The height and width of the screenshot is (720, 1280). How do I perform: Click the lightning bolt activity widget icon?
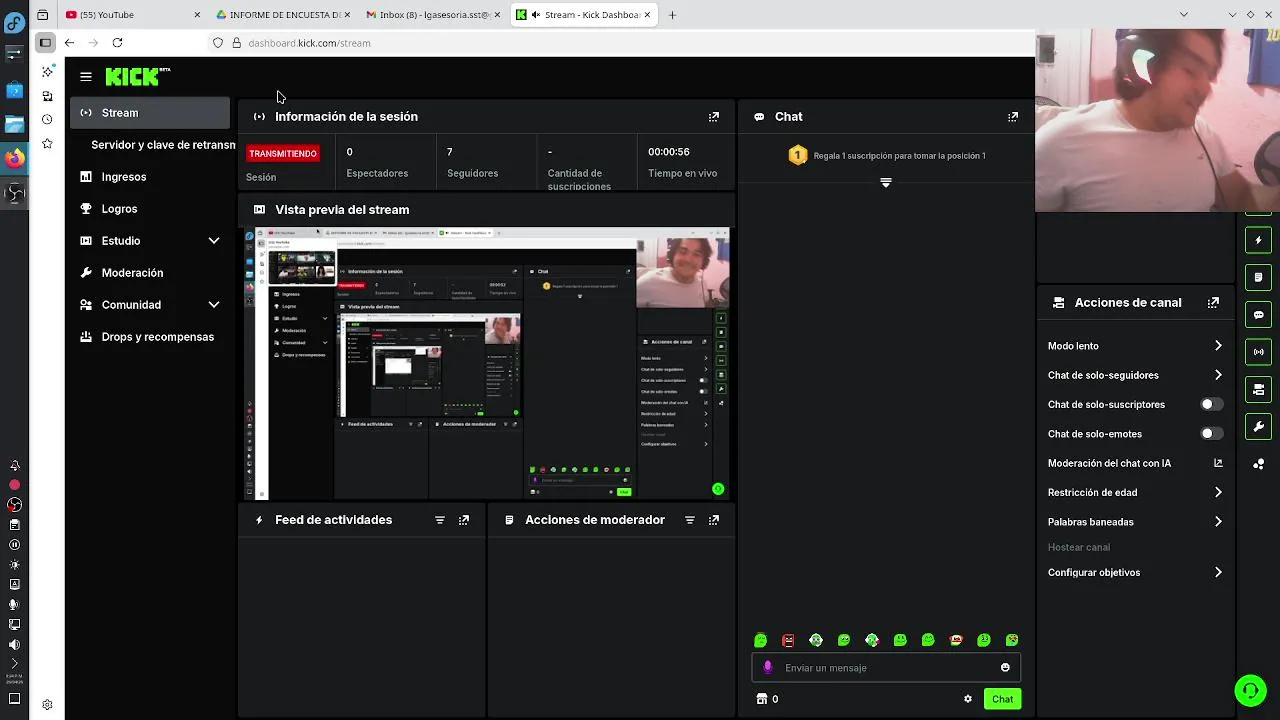1258,240
